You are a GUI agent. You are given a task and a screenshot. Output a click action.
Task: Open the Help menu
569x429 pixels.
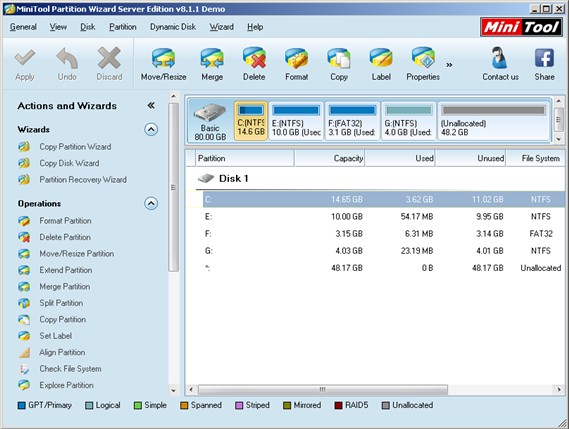tap(255, 27)
